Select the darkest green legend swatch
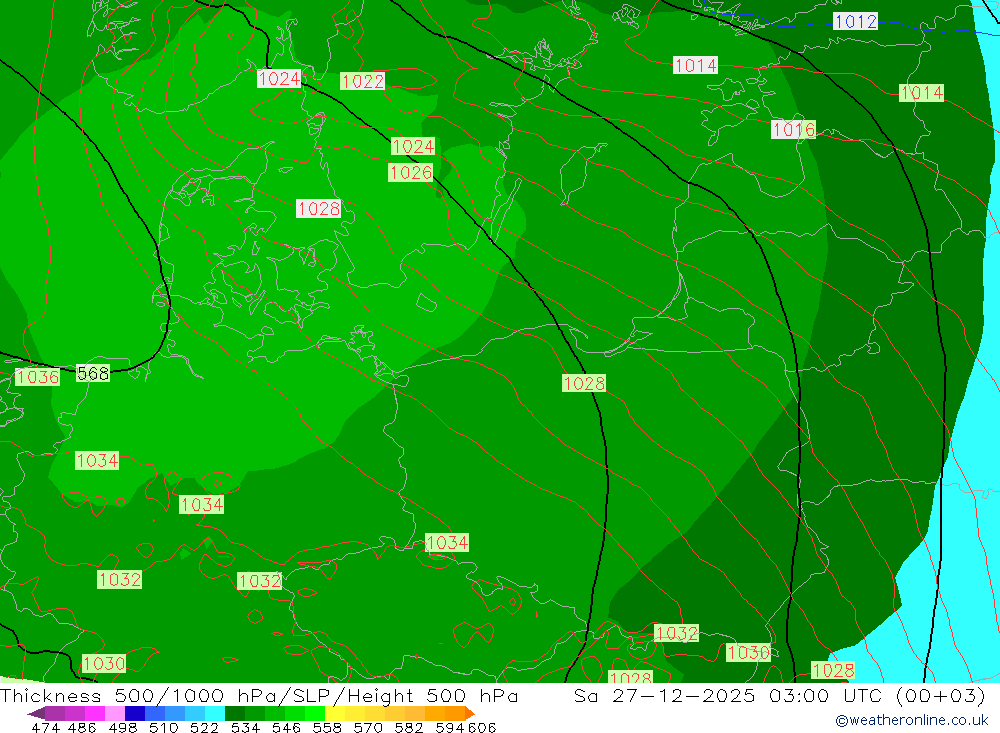Viewport: 1000px width, 733px height. point(235,713)
